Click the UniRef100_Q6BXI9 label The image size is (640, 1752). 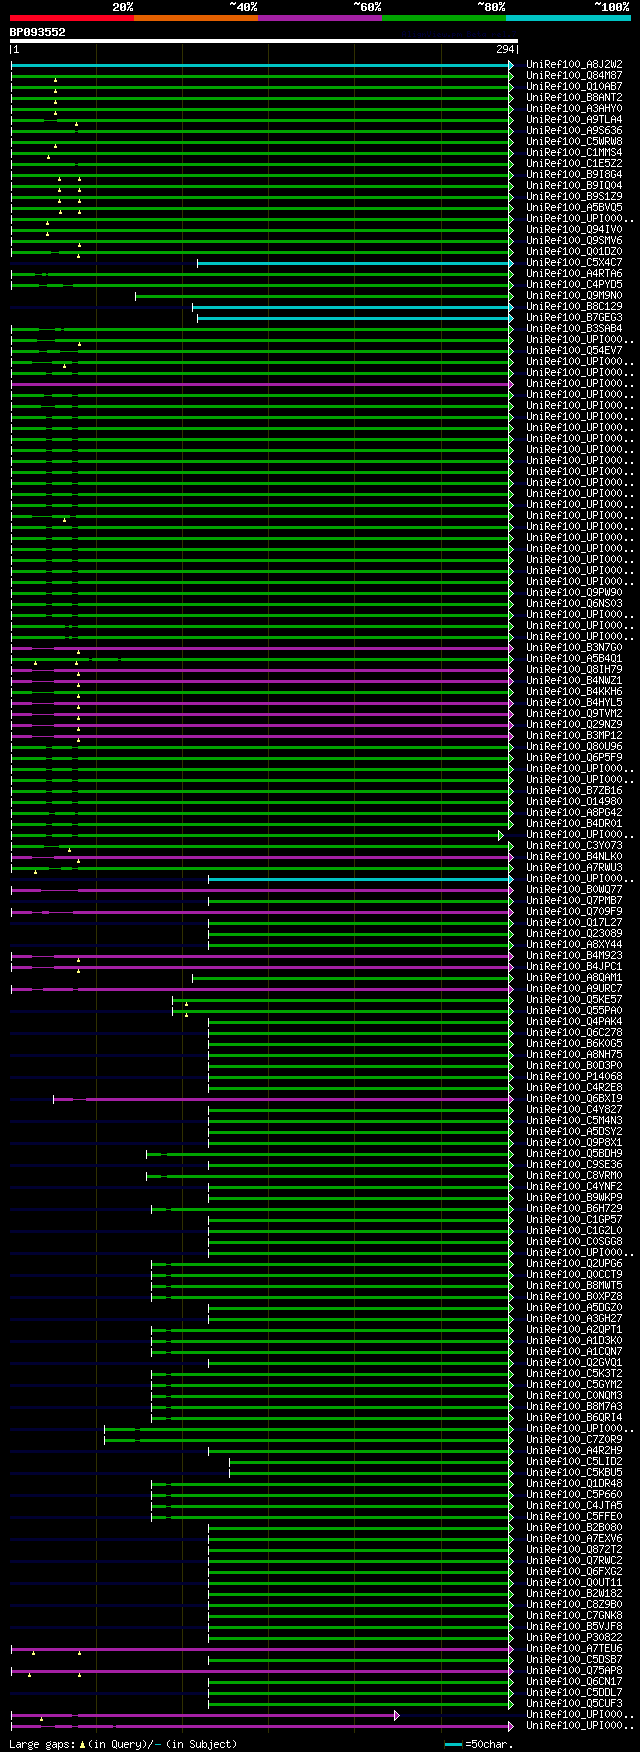573,1099
